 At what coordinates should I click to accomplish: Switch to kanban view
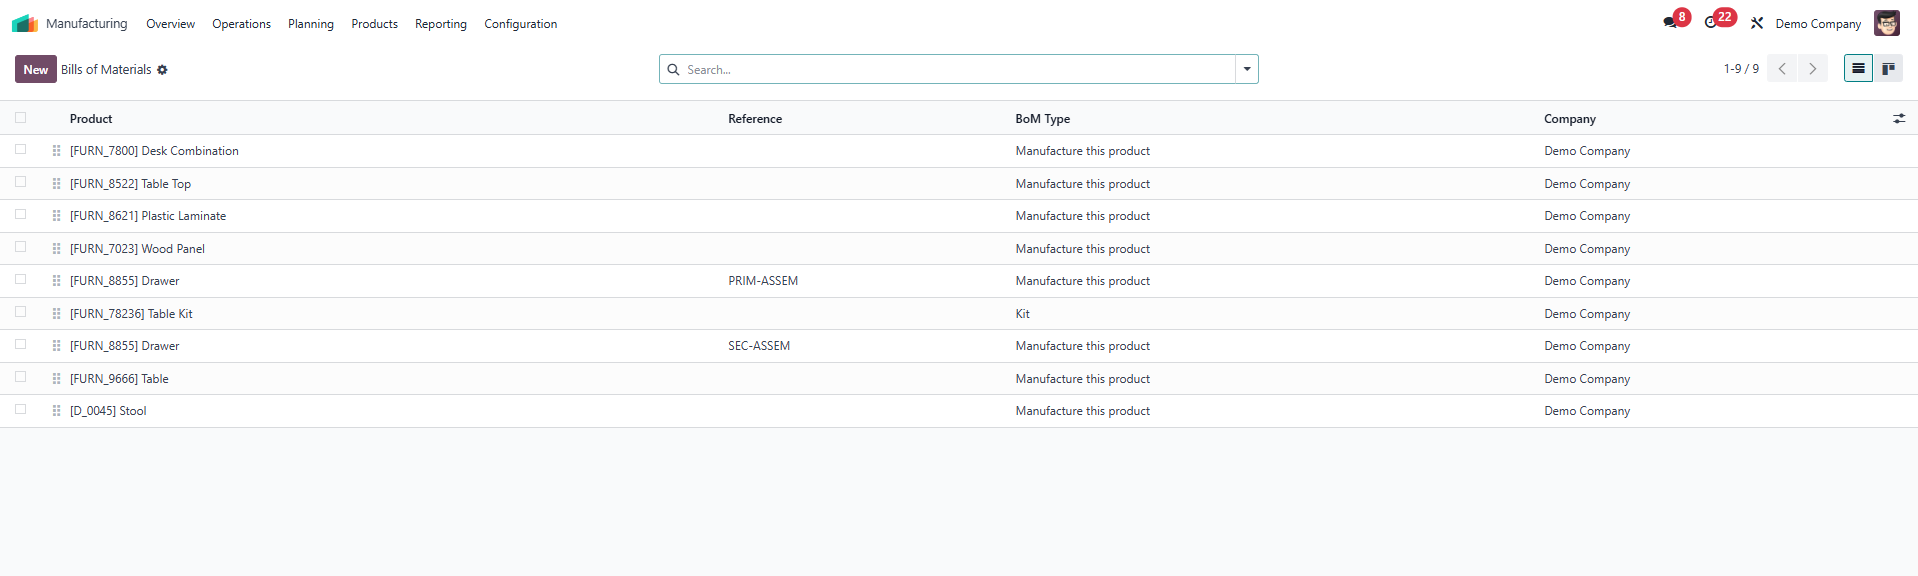coord(1888,69)
